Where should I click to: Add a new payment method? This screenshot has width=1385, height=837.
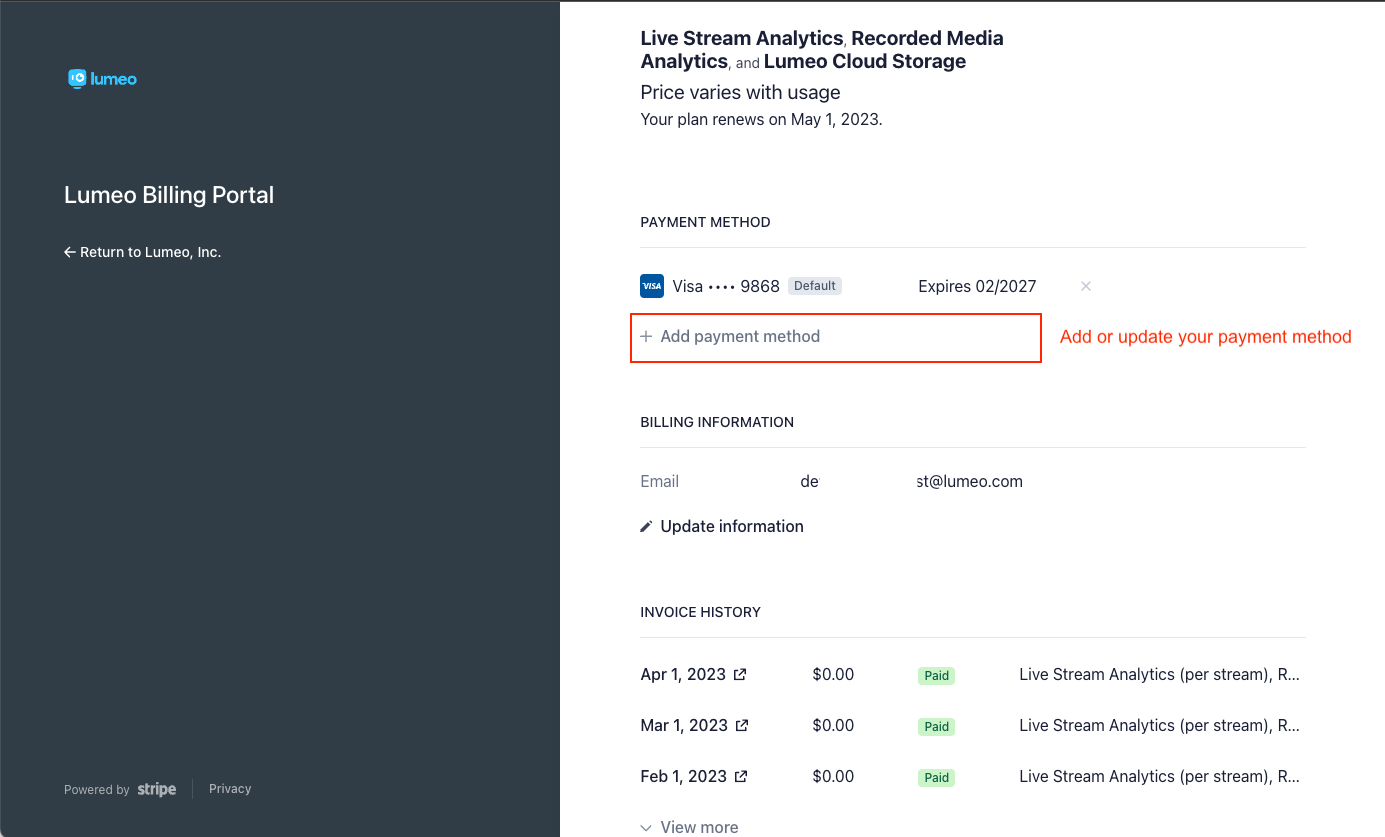[x=730, y=337]
